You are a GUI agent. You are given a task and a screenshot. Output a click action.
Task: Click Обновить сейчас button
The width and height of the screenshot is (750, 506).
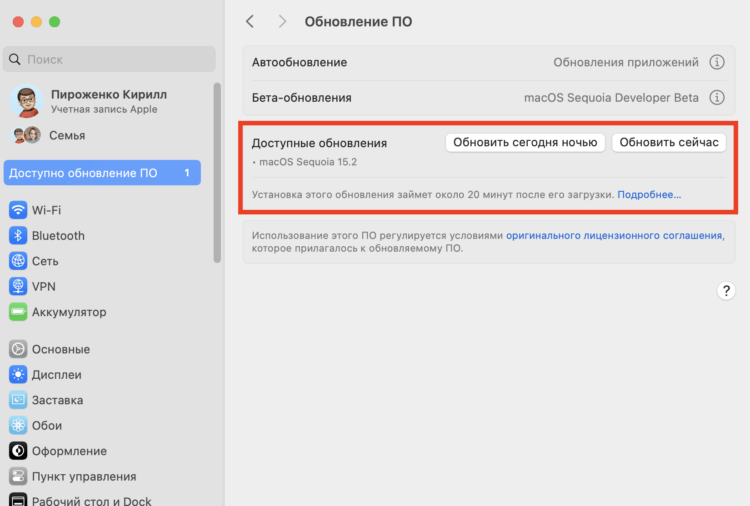(x=669, y=143)
